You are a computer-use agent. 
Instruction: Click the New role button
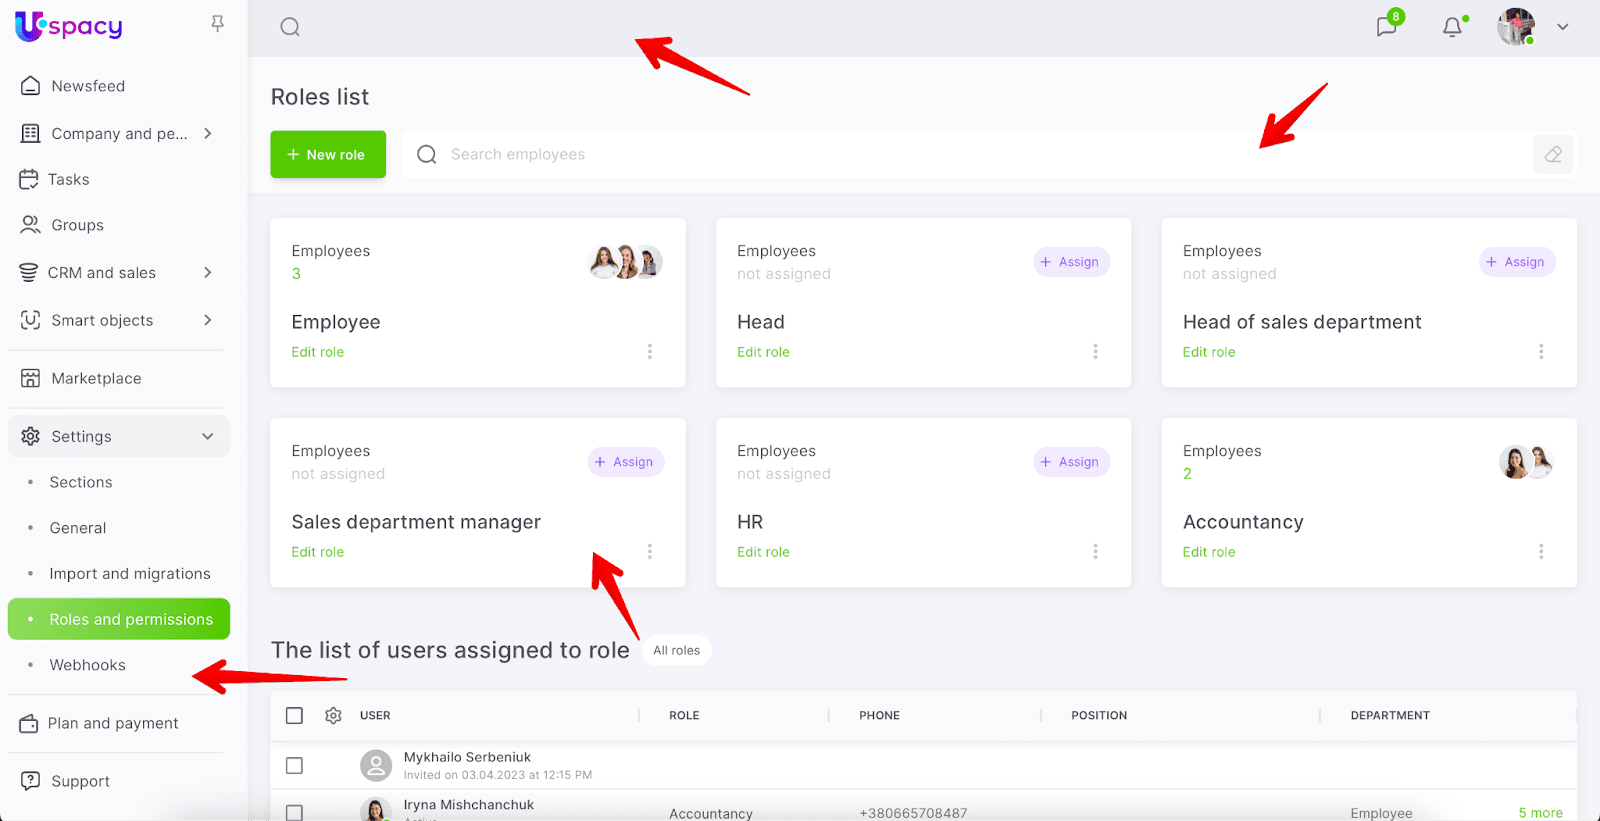point(328,155)
